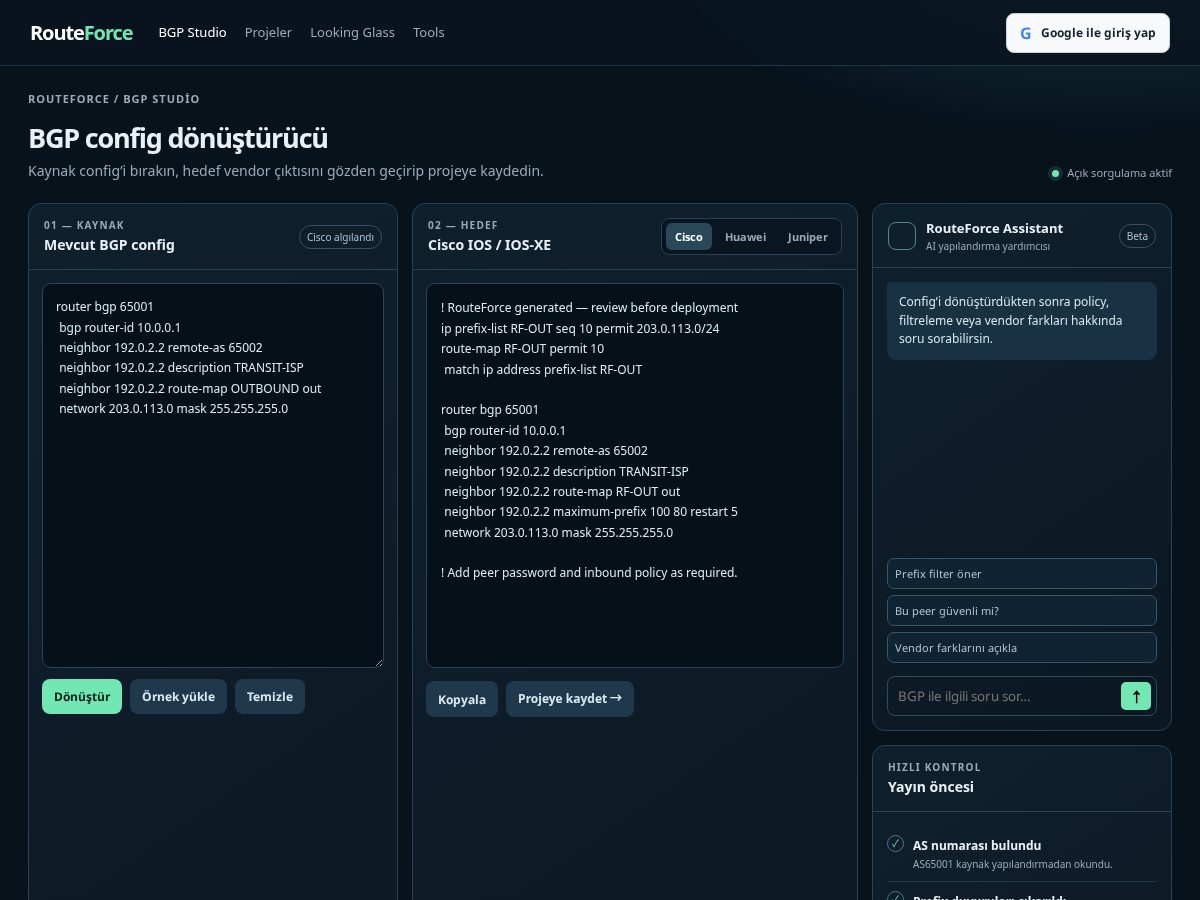Focus the source BGP config textarea

point(213,475)
